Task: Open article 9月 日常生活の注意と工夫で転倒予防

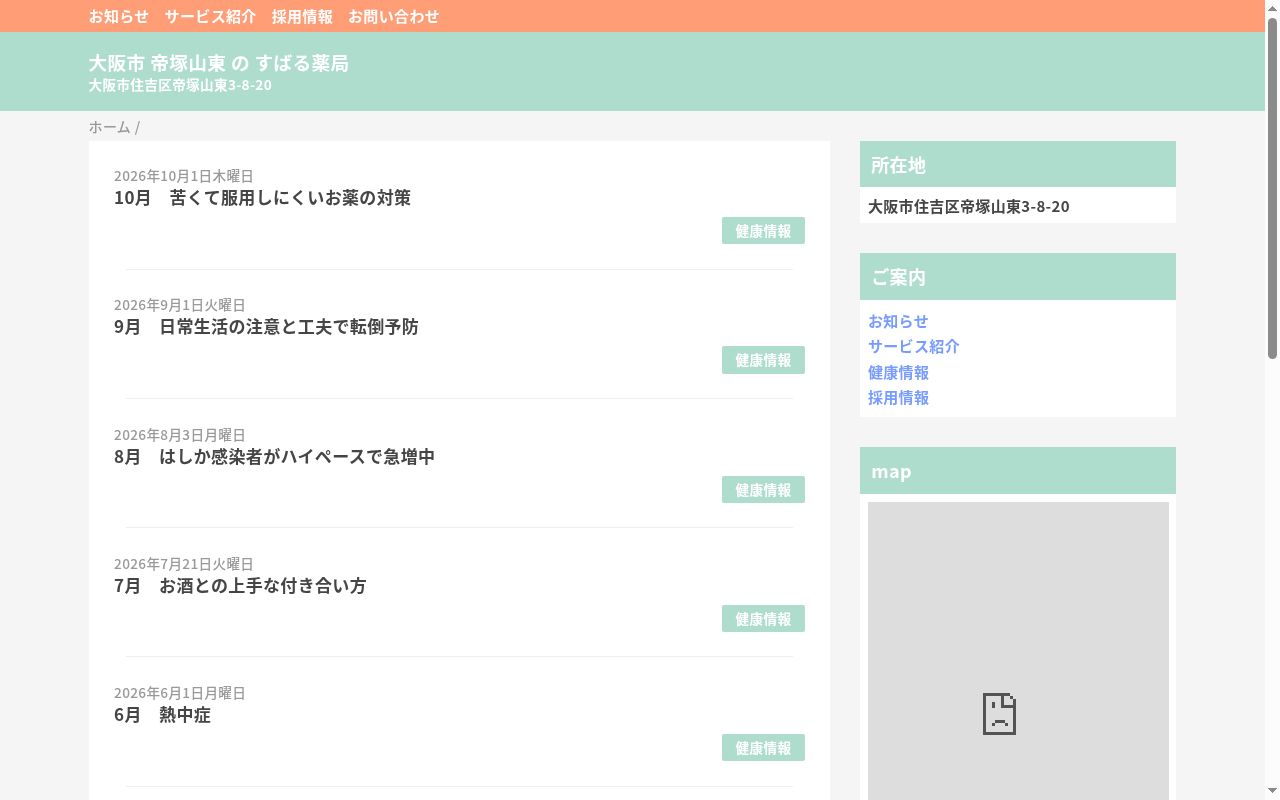Action: point(266,327)
